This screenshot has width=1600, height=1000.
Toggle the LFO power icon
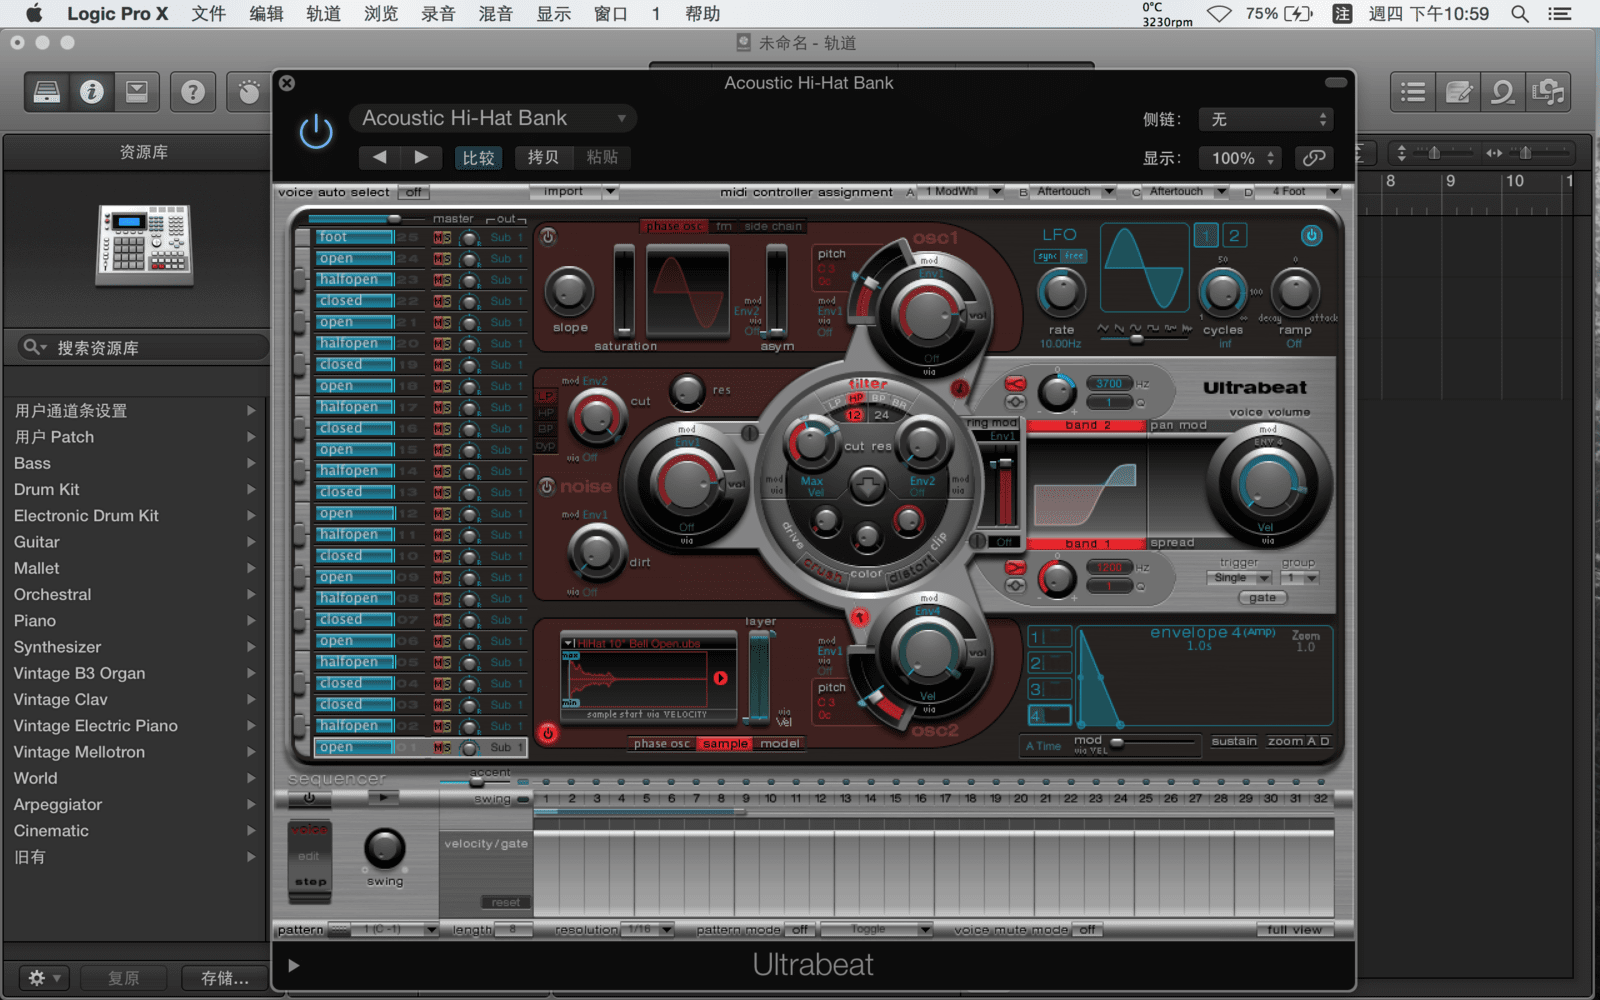point(1311,235)
